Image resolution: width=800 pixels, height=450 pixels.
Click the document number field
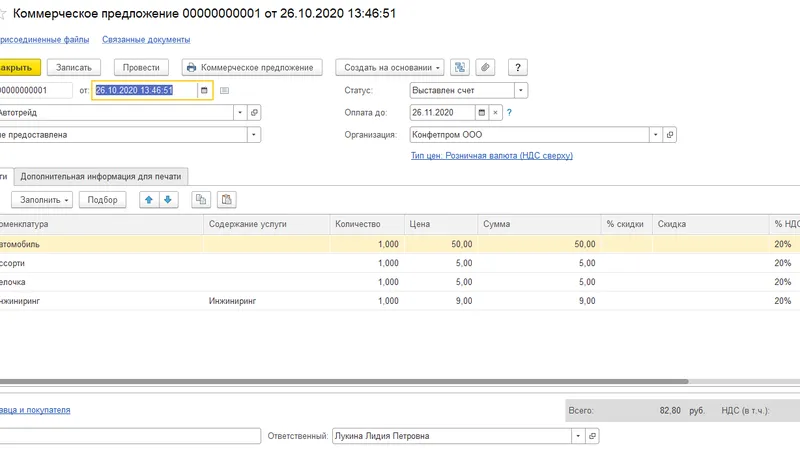pyautogui.click(x=36, y=90)
